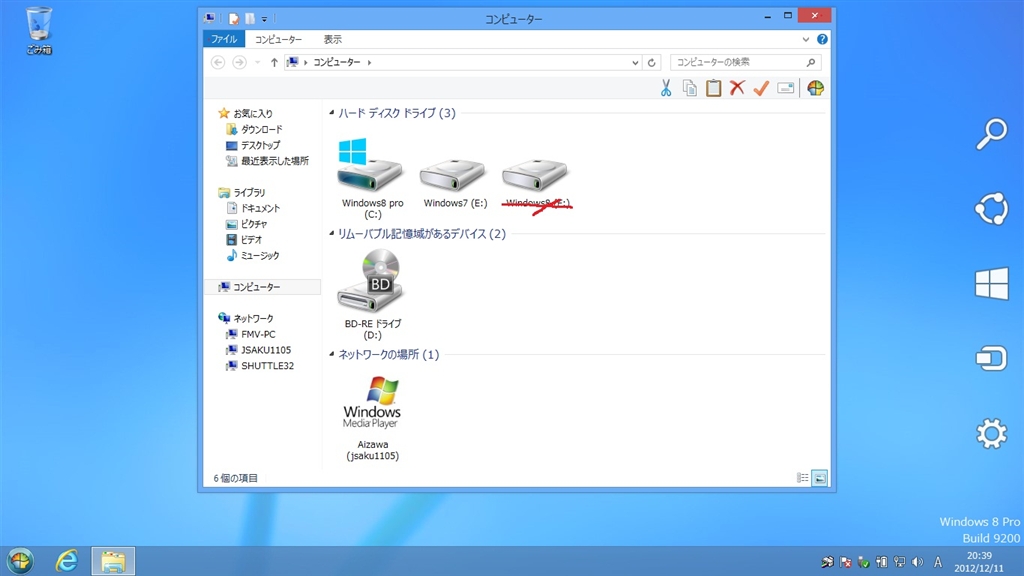The image size is (1024, 576).
Task: Open the Search charm magnifier
Action: click(991, 134)
